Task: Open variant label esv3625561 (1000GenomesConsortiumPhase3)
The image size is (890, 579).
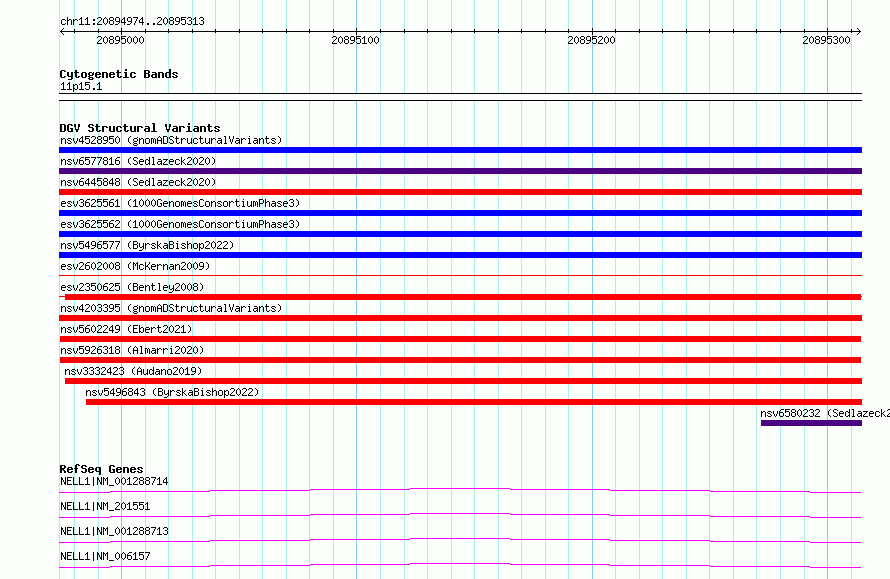Action: tap(180, 203)
